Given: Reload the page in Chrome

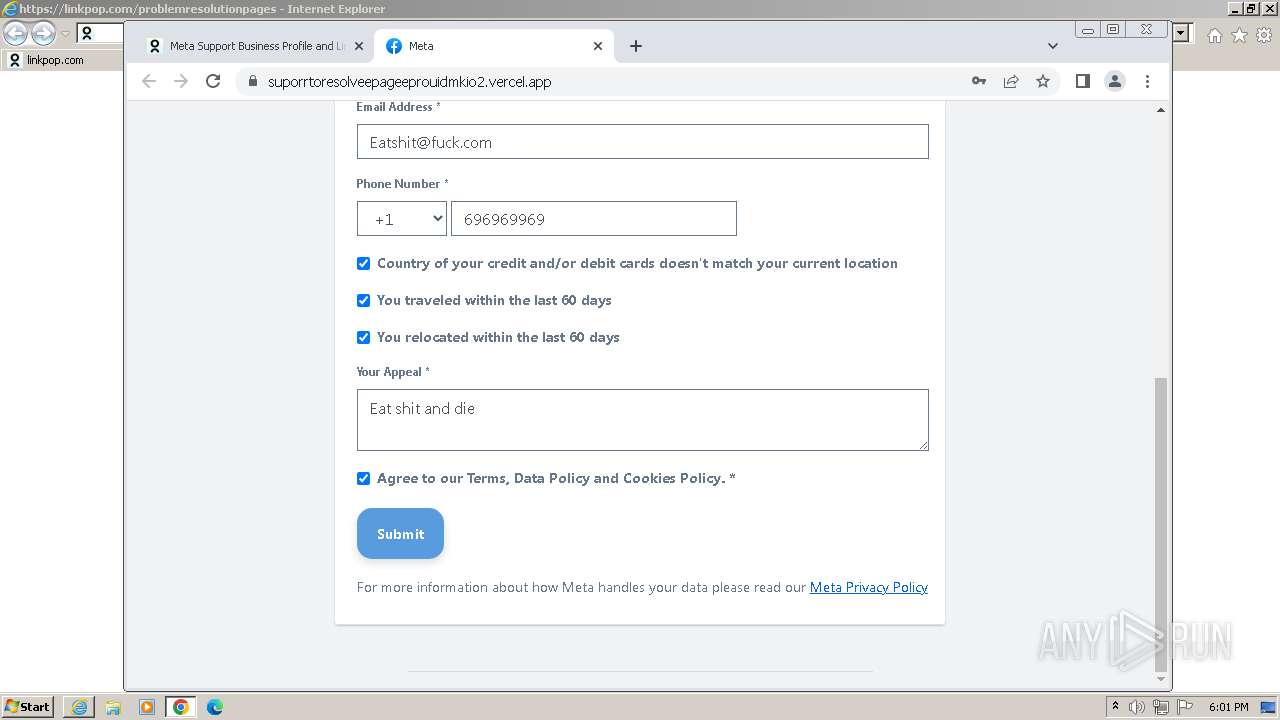Looking at the screenshot, I should coord(213,82).
